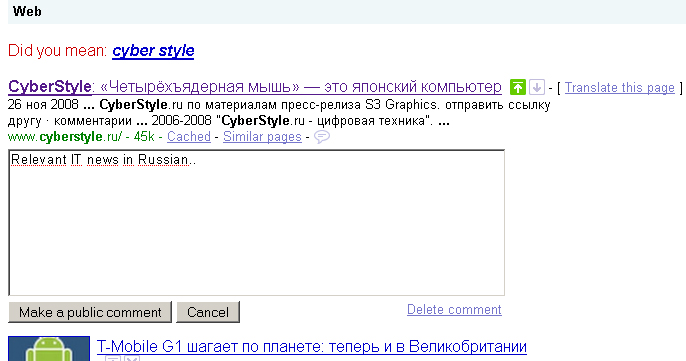Open the T-Mobile G1 result link
Screen dimensions: 686x361
click(312, 347)
